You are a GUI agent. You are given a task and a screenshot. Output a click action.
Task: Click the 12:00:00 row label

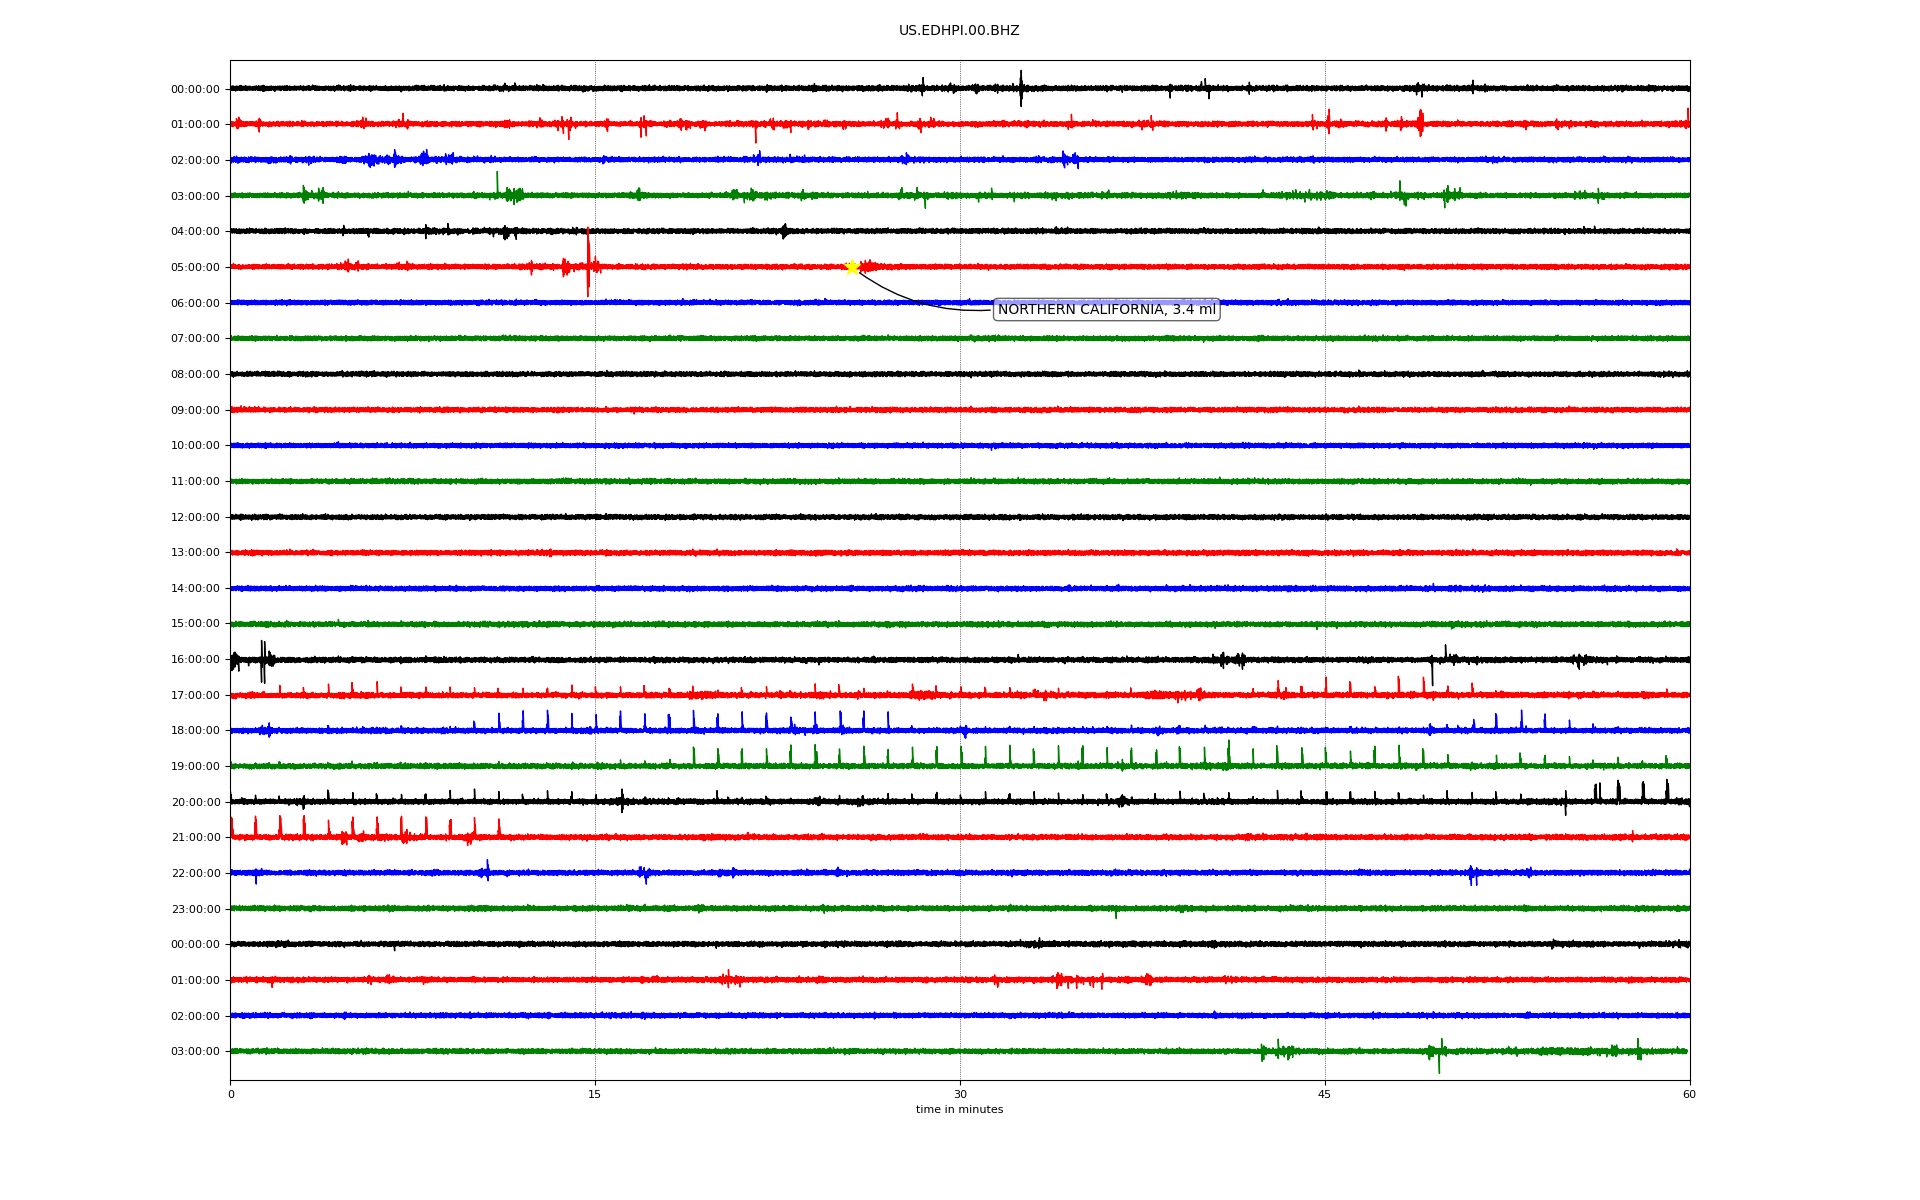click(195, 517)
